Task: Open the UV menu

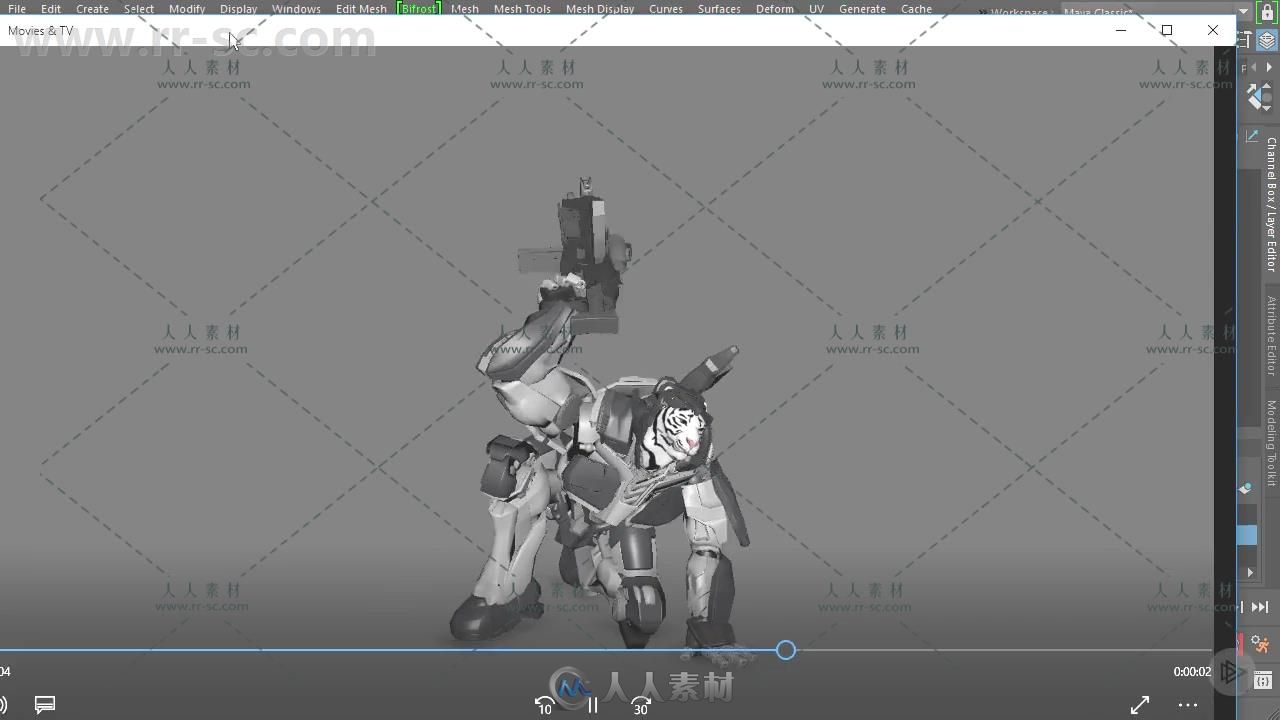Action: 816,8
